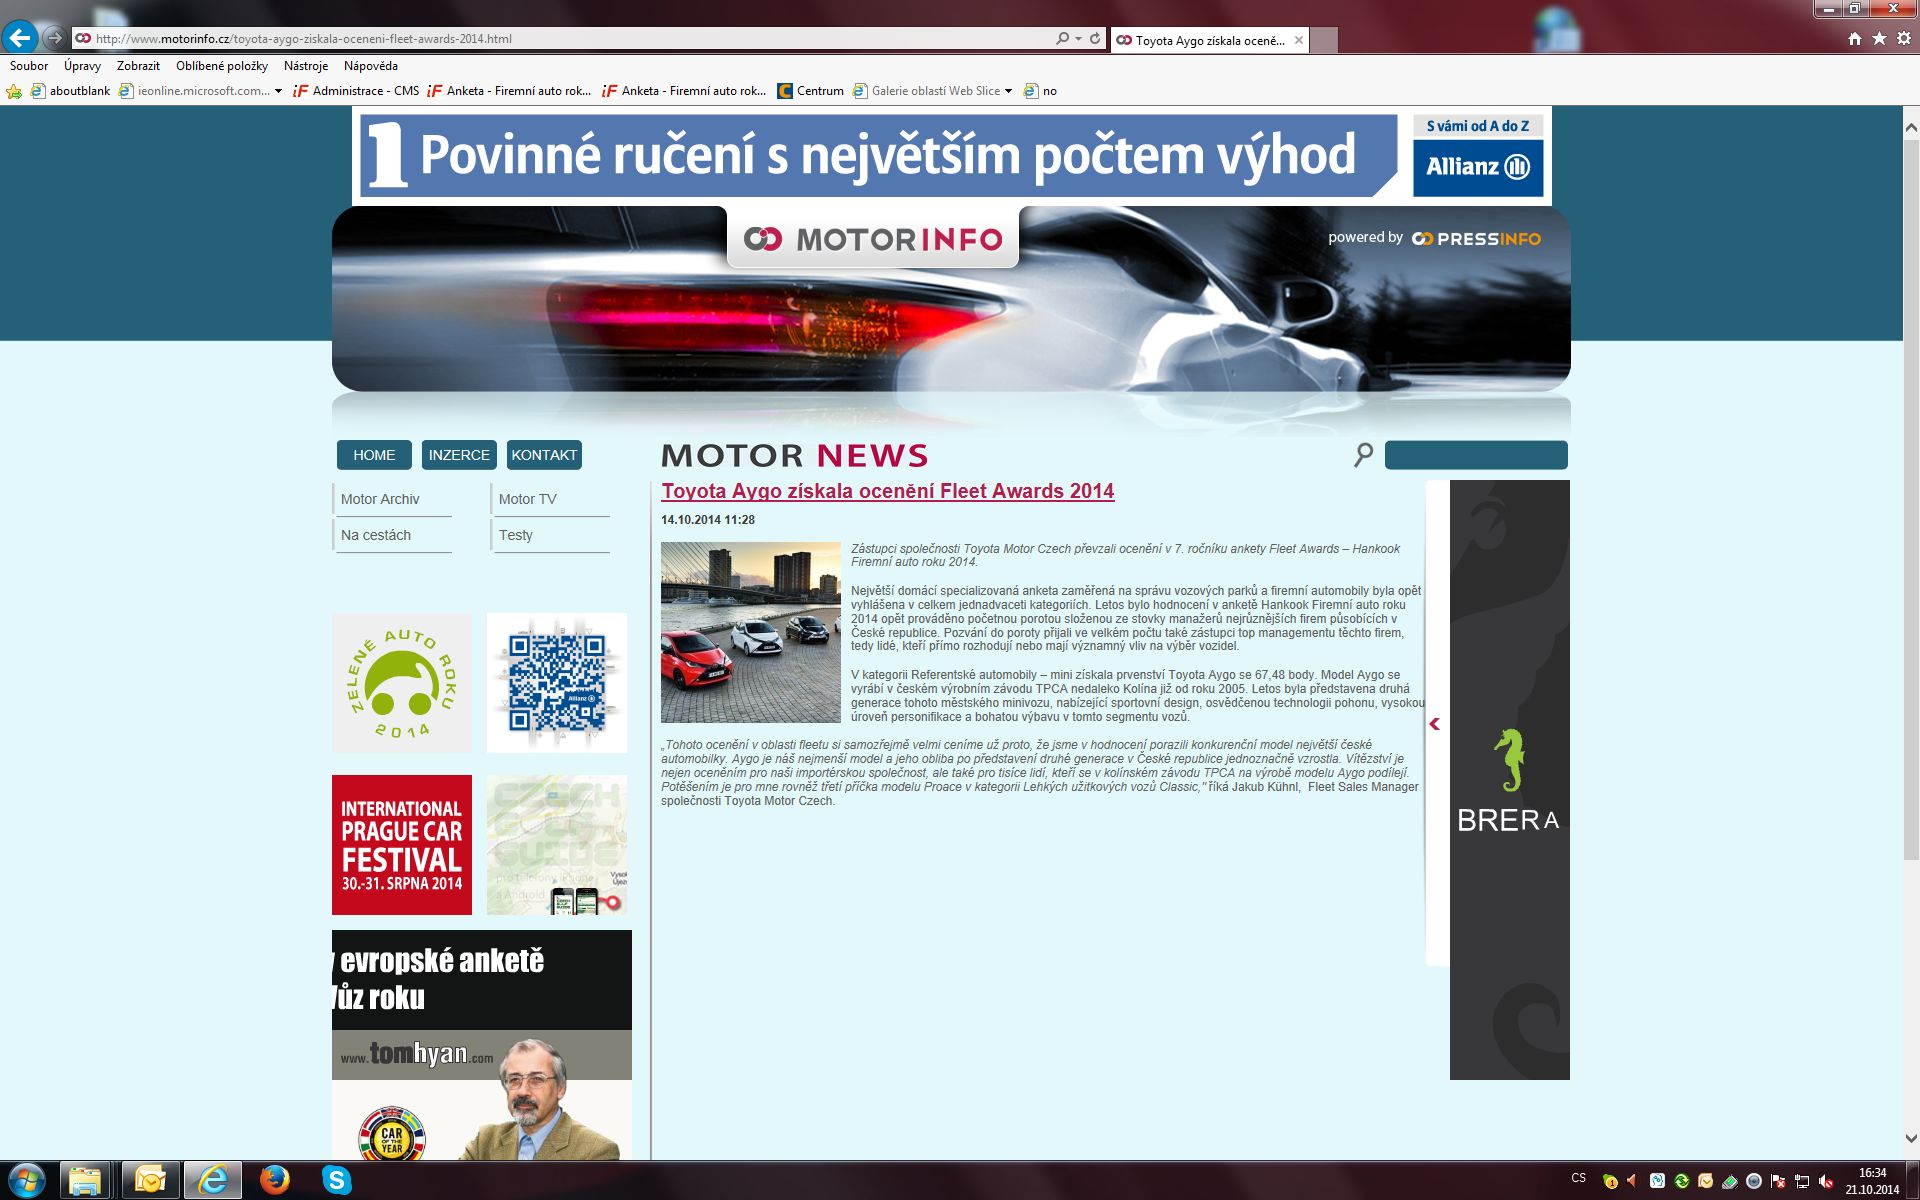Open the Úpravy menu

(82, 66)
